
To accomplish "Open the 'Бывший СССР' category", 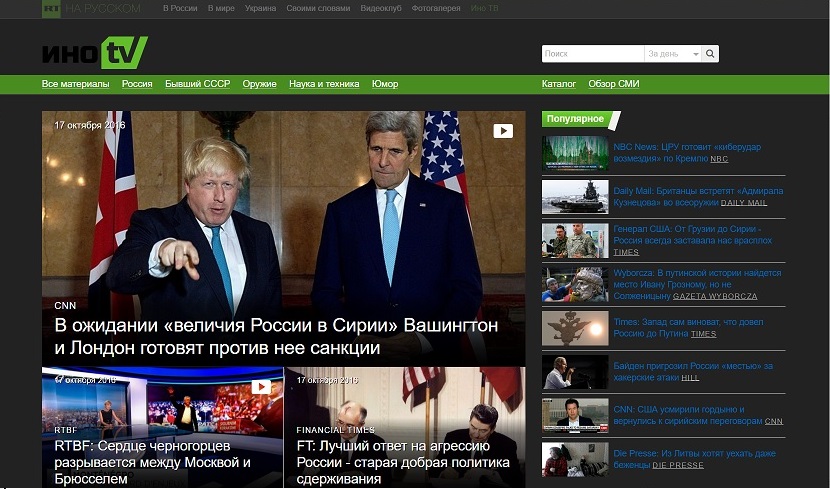I will click(197, 84).
